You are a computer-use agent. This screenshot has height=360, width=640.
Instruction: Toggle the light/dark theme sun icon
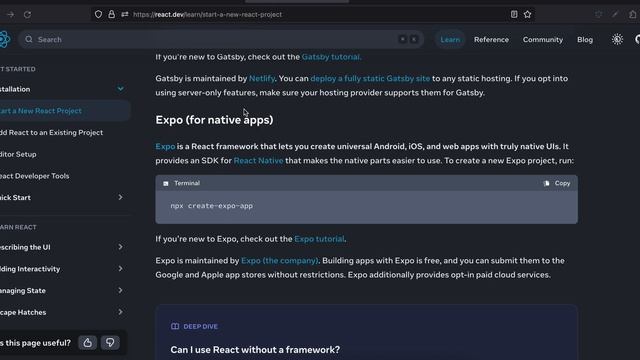(x=617, y=40)
